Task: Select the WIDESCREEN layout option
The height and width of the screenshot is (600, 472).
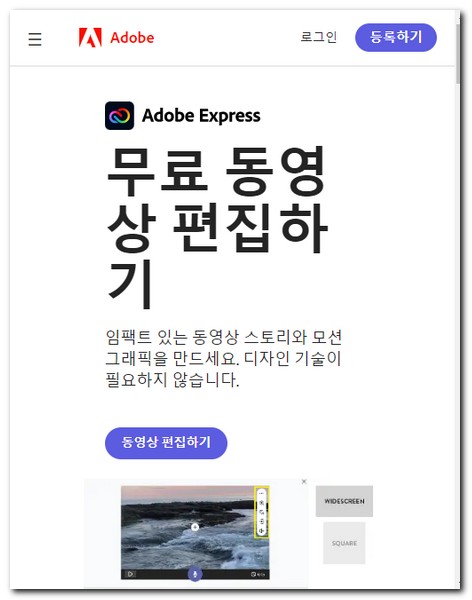Action: click(x=344, y=501)
